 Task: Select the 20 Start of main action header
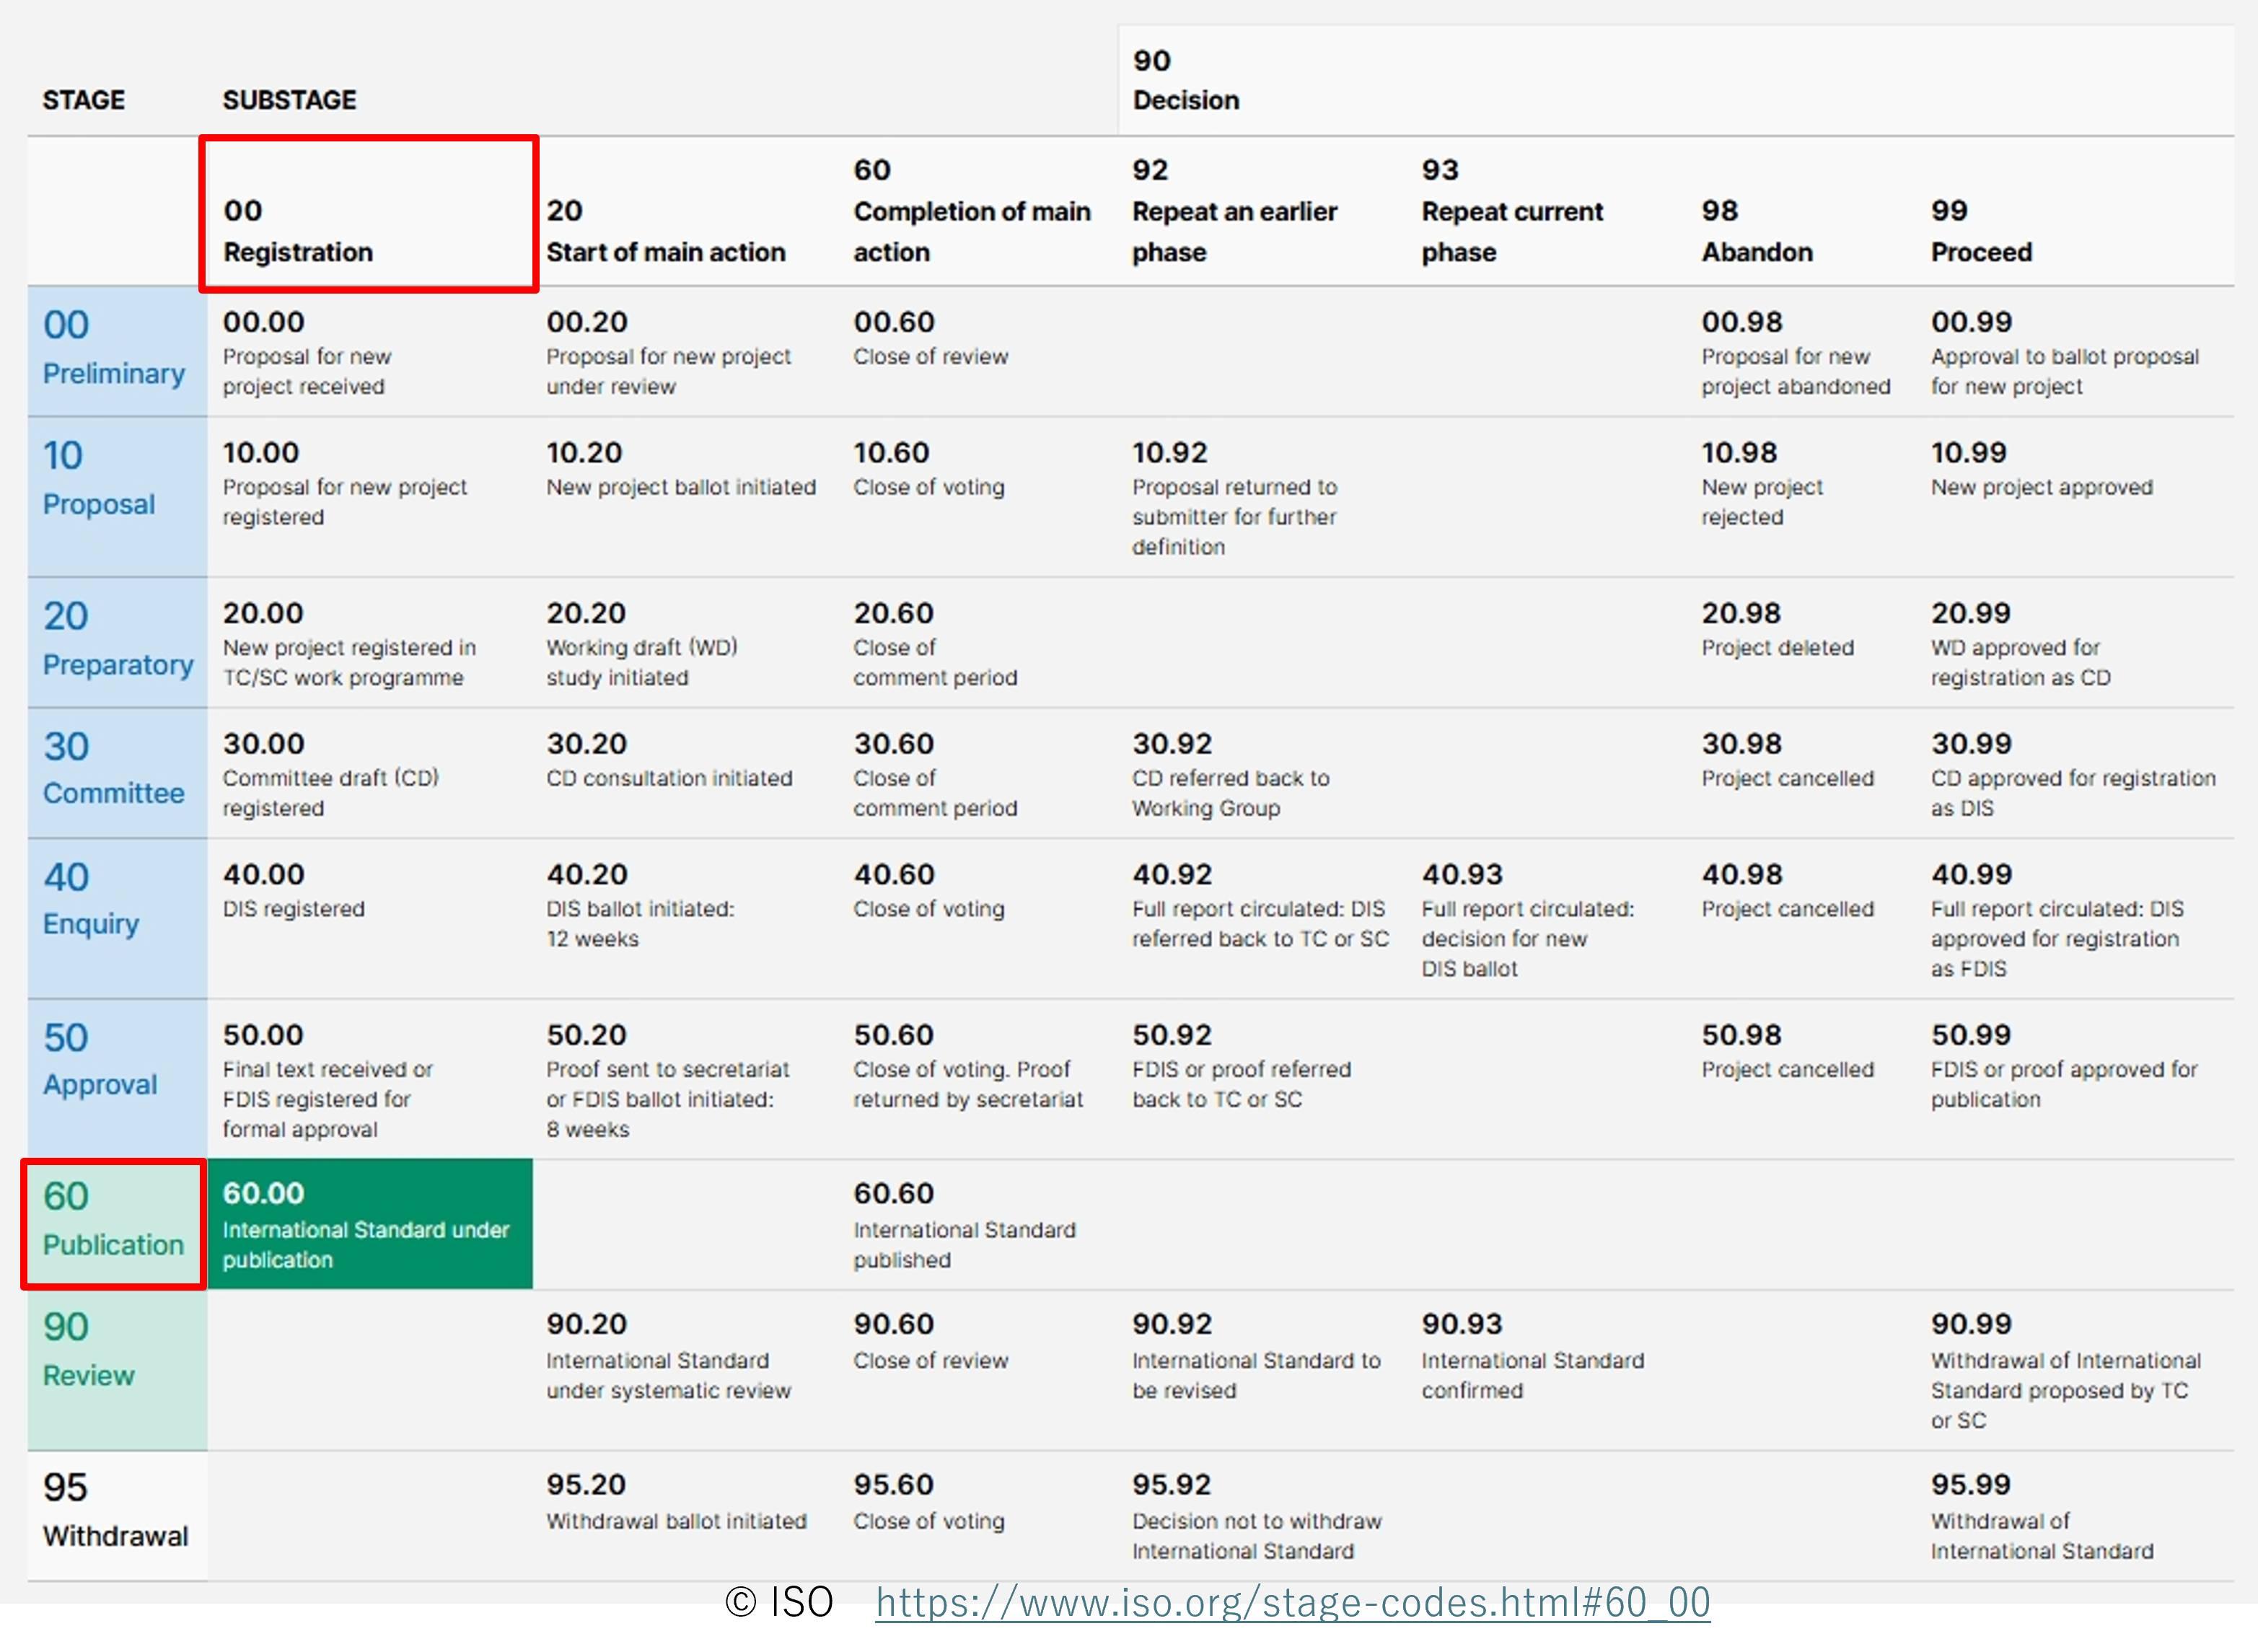[665, 231]
